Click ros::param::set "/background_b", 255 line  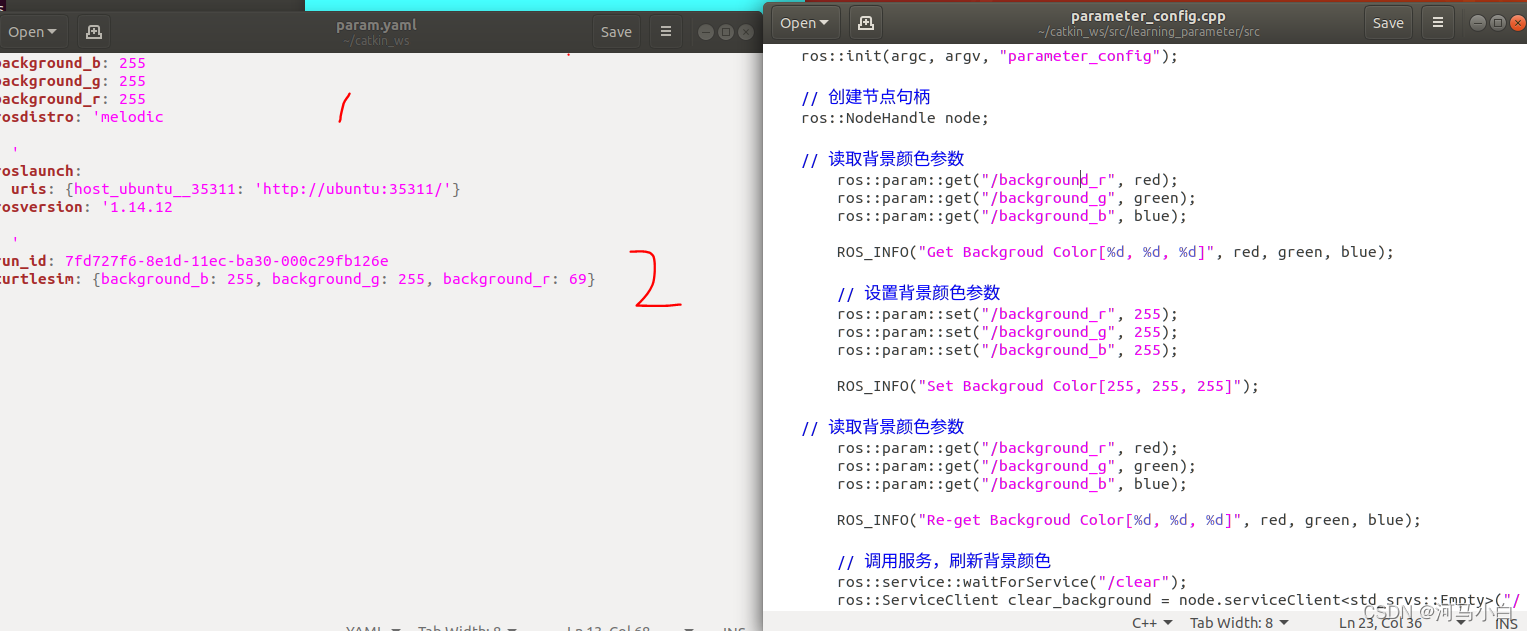click(x=1008, y=350)
